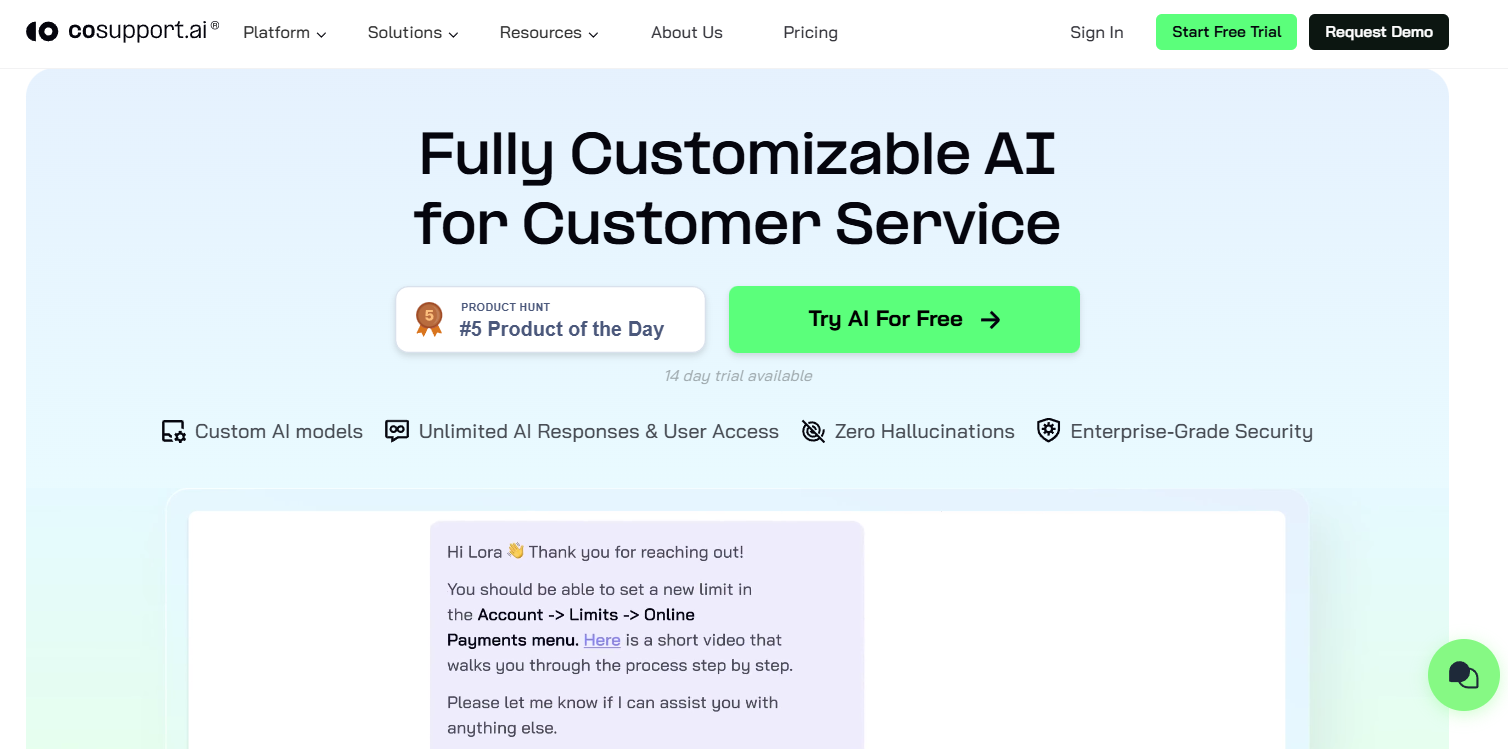
Task: Expand the Solutions dropdown menu
Action: click(413, 33)
